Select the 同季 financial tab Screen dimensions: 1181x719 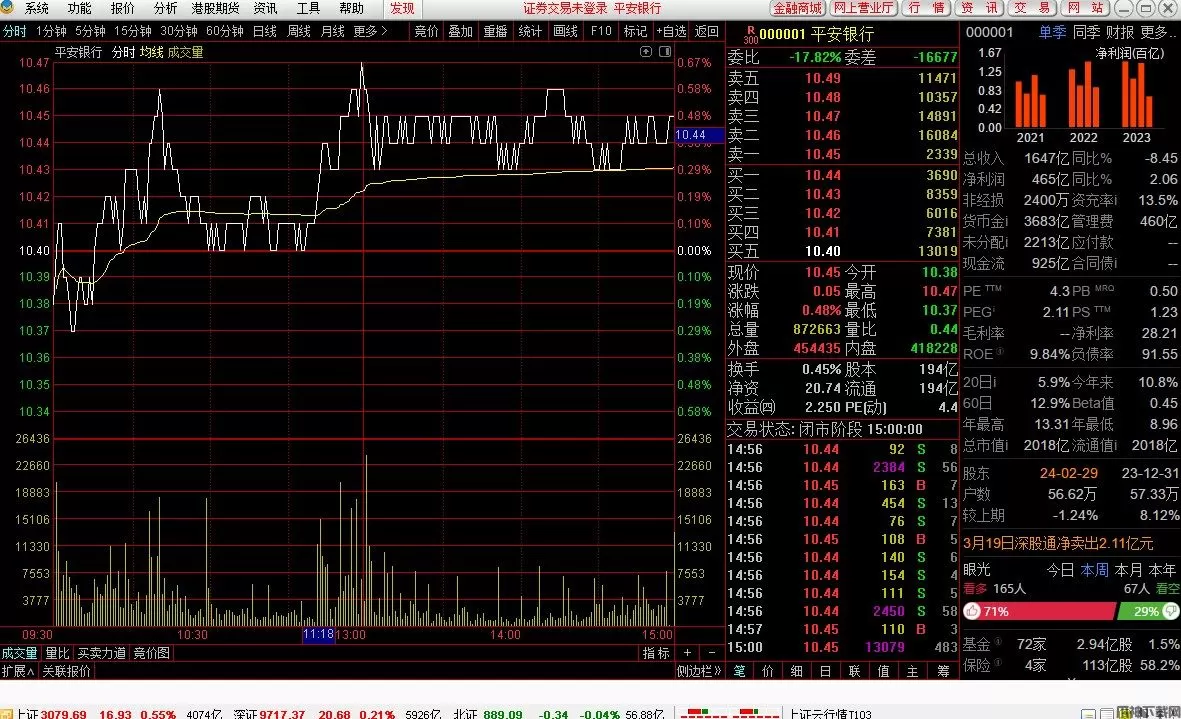pyautogui.click(x=1087, y=32)
